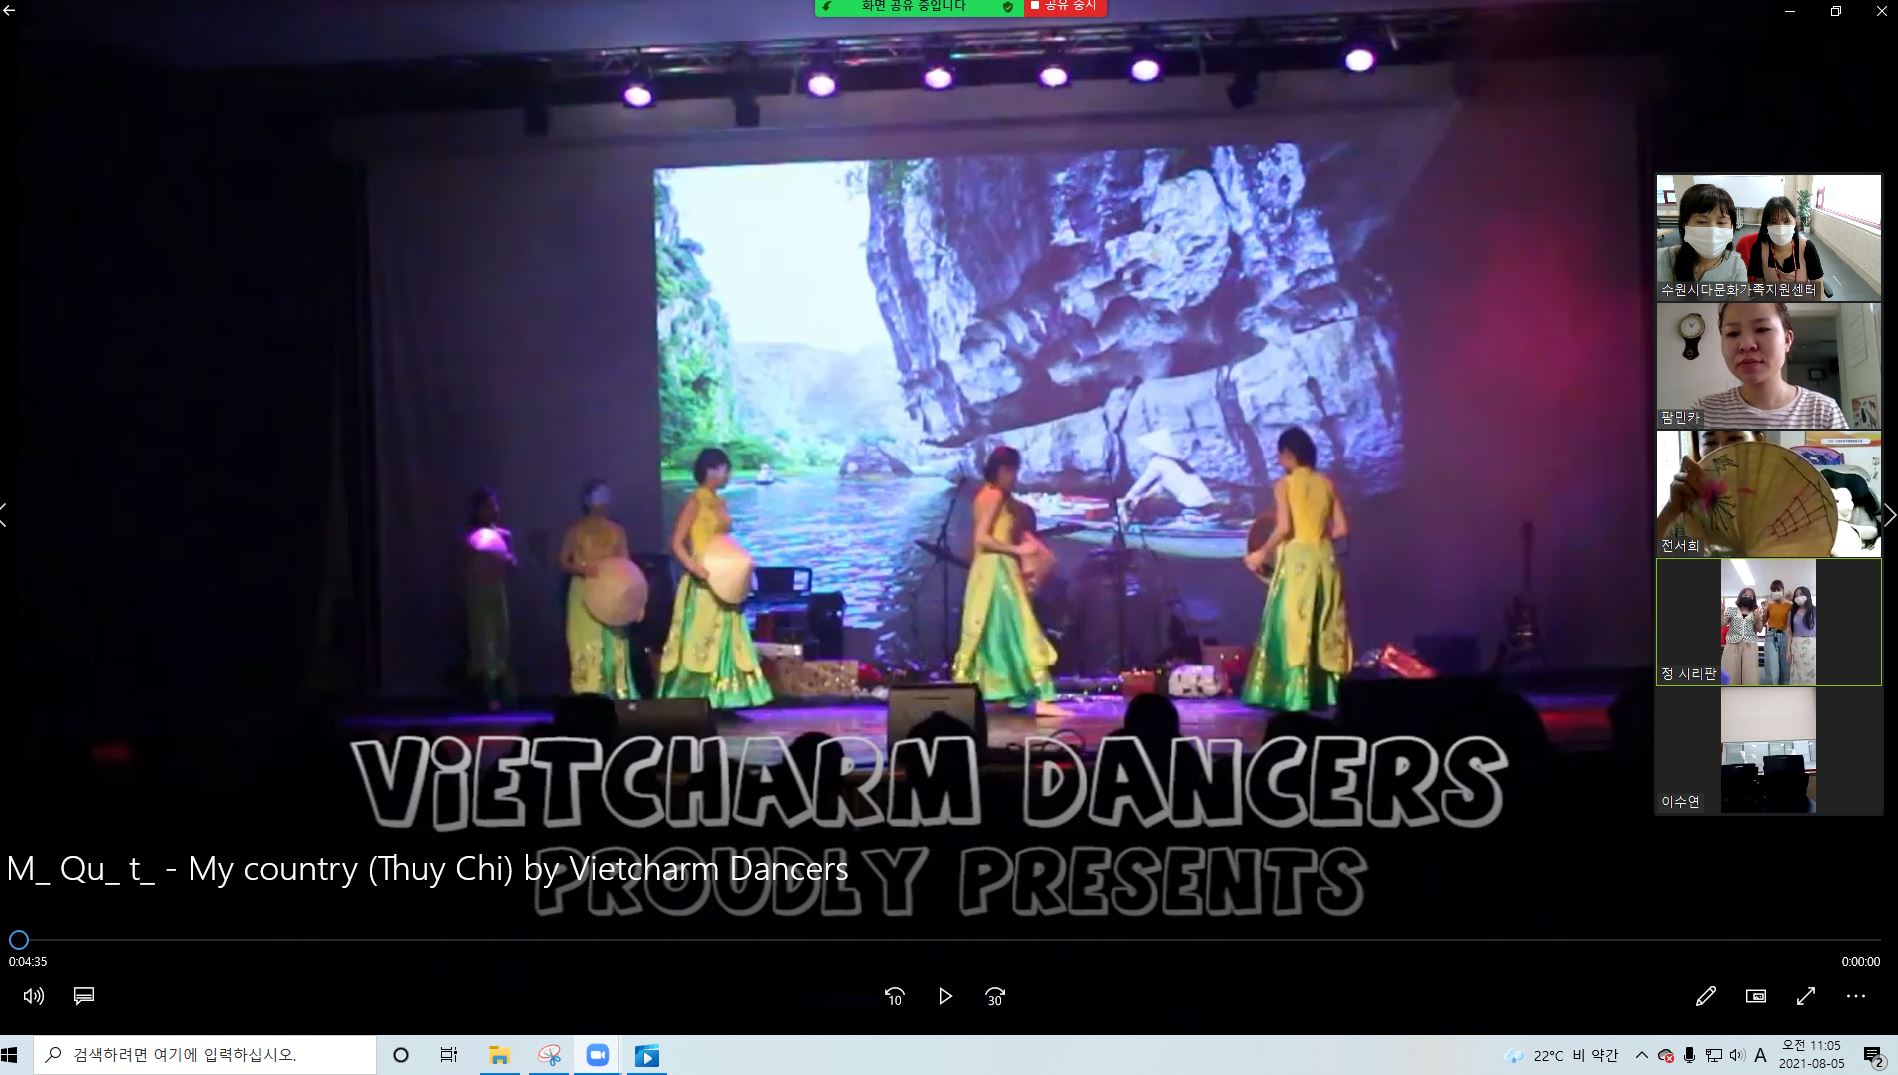Open the Snipping tool on the taskbar
This screenshot has width=1898, height=1075.
click(x=549, y=1055)
